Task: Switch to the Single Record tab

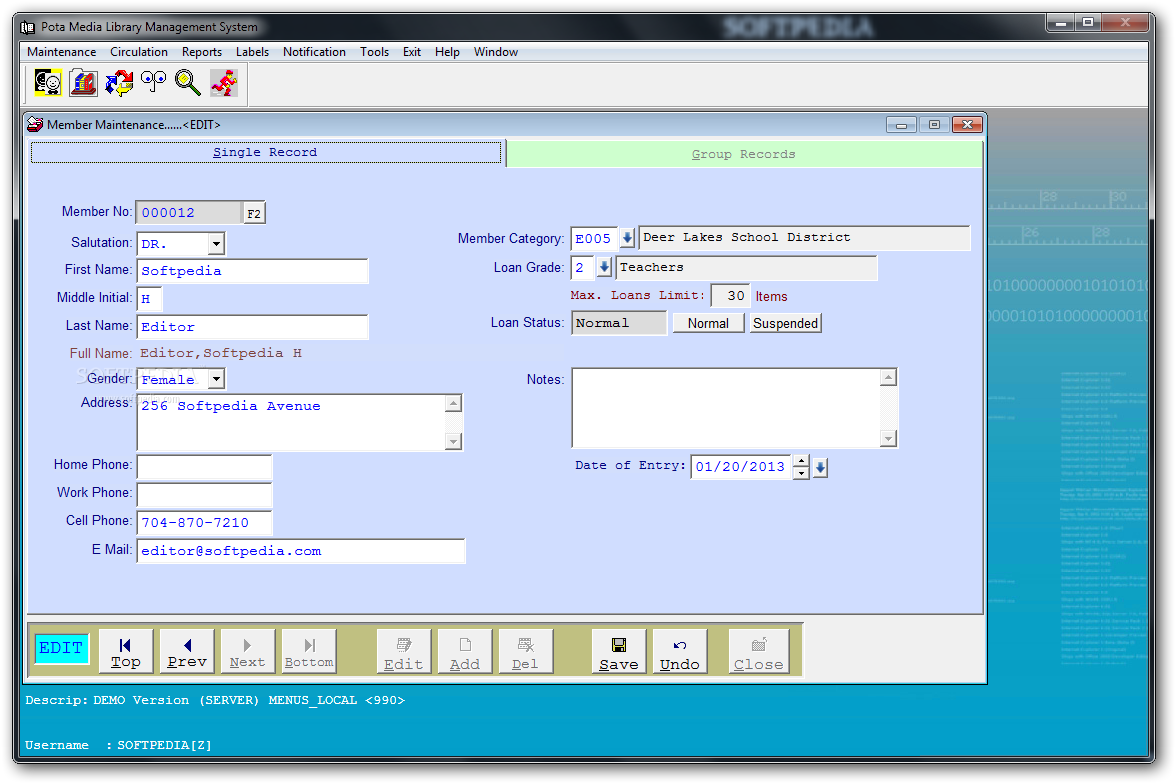Action: pos(266,152)
